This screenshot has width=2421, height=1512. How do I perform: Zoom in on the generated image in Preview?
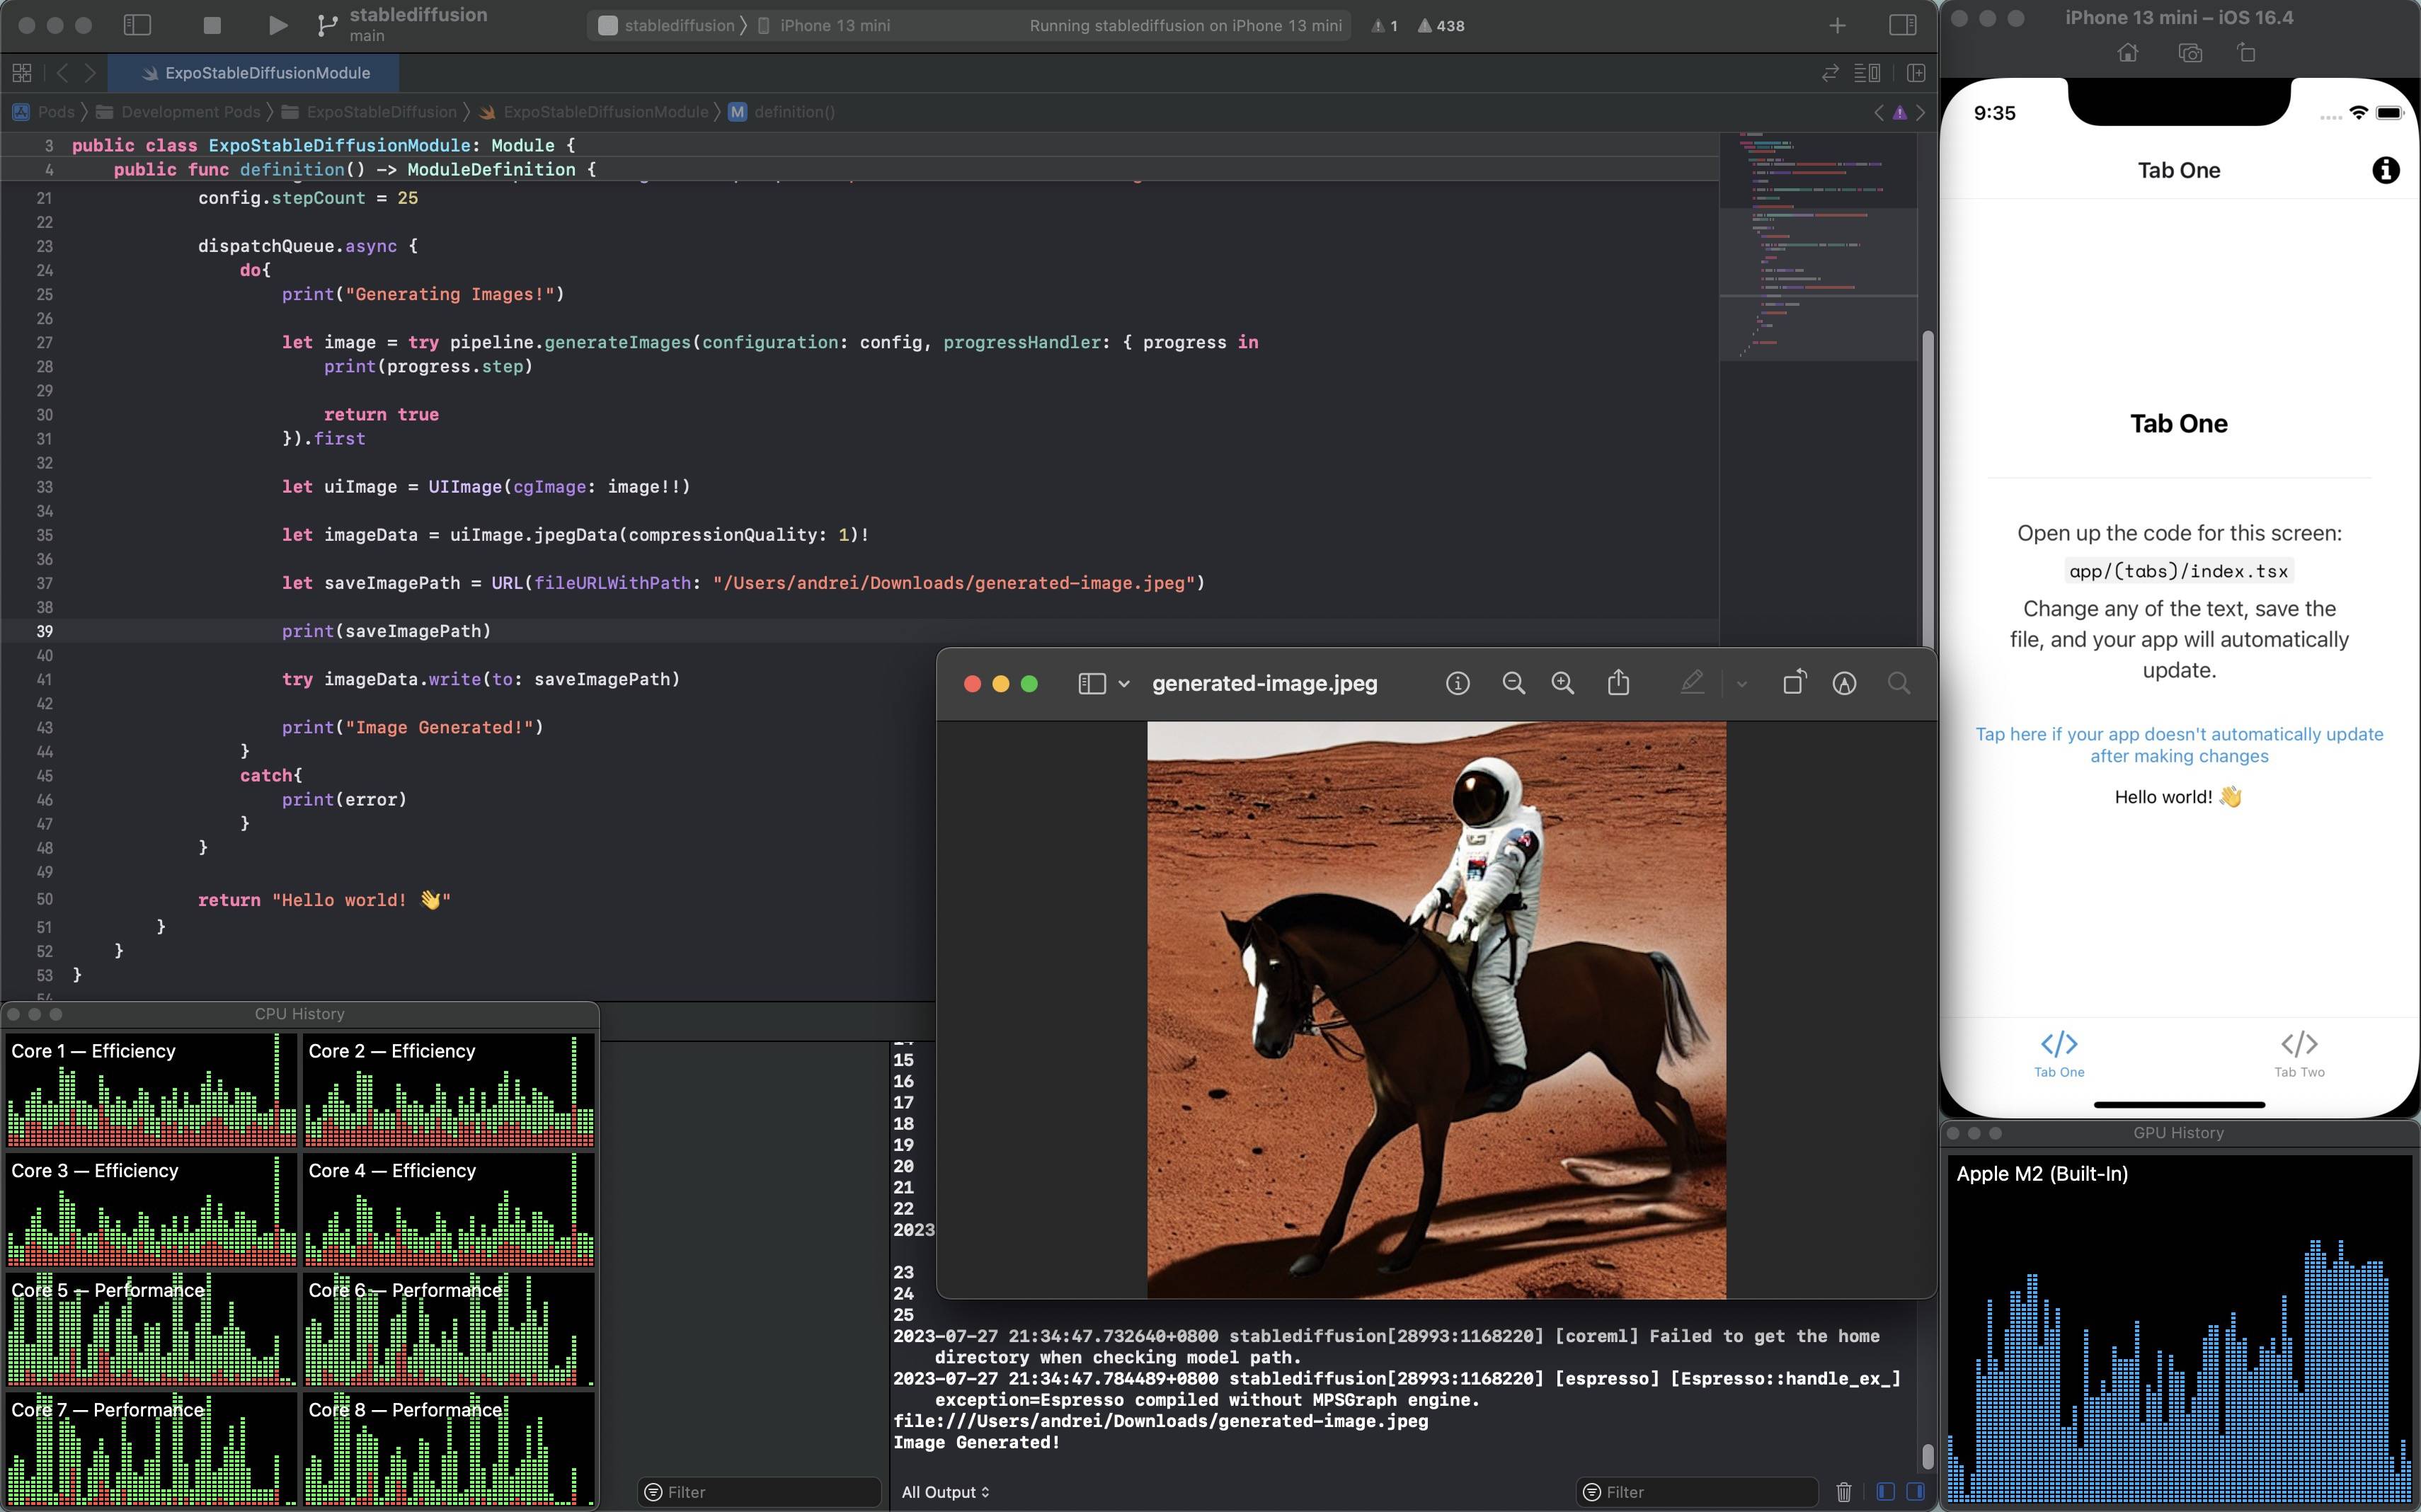(1562, 683)
